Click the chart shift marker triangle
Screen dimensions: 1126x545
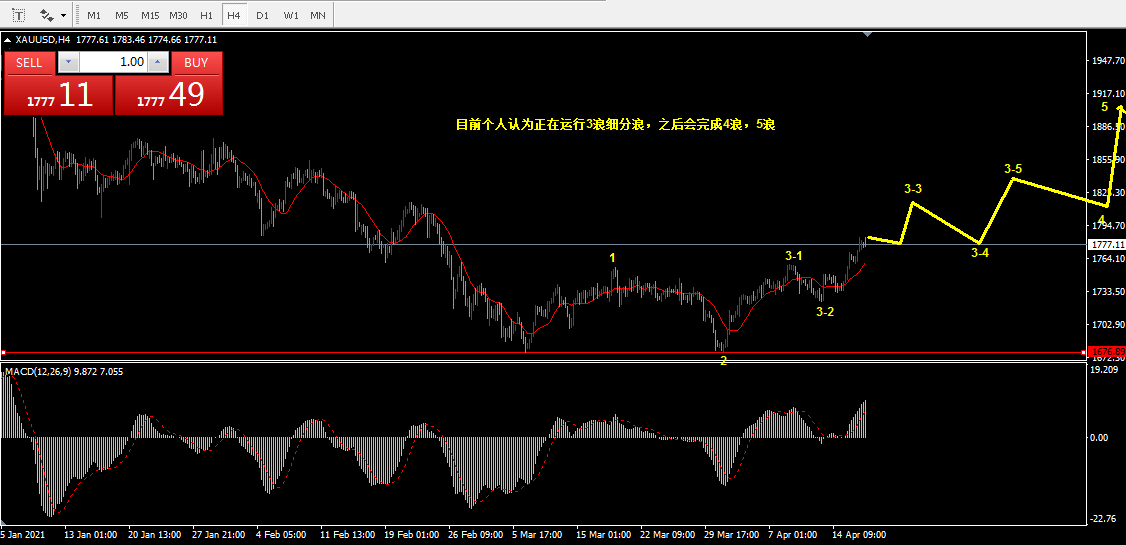click(868, 34)
